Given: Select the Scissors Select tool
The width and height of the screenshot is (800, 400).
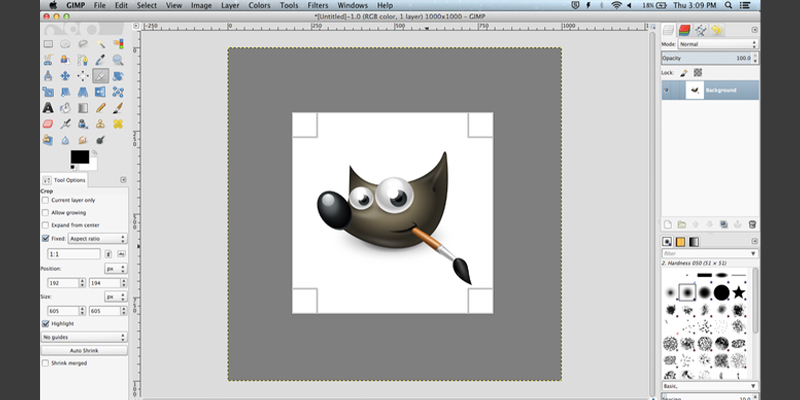Looking at the screenshot, I should coord(48,60).
